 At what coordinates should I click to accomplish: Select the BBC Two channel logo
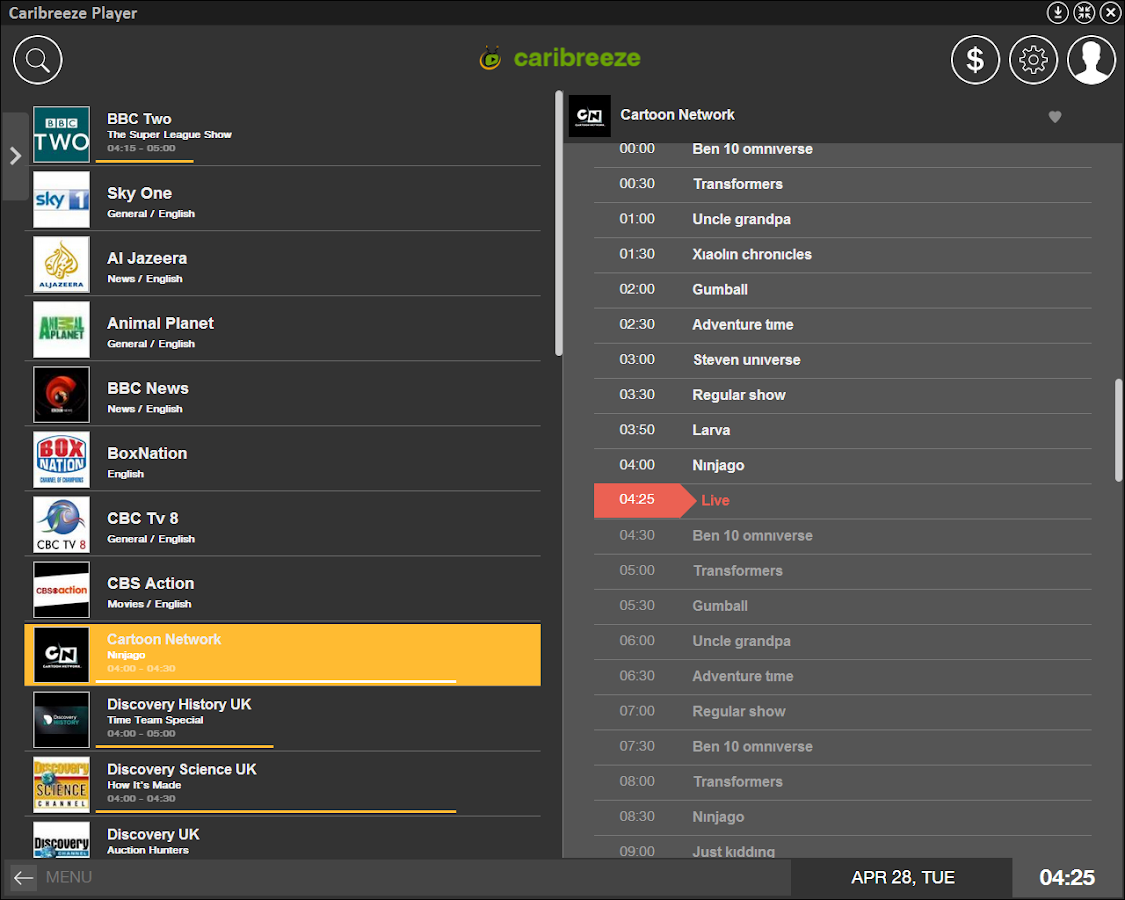62,134
